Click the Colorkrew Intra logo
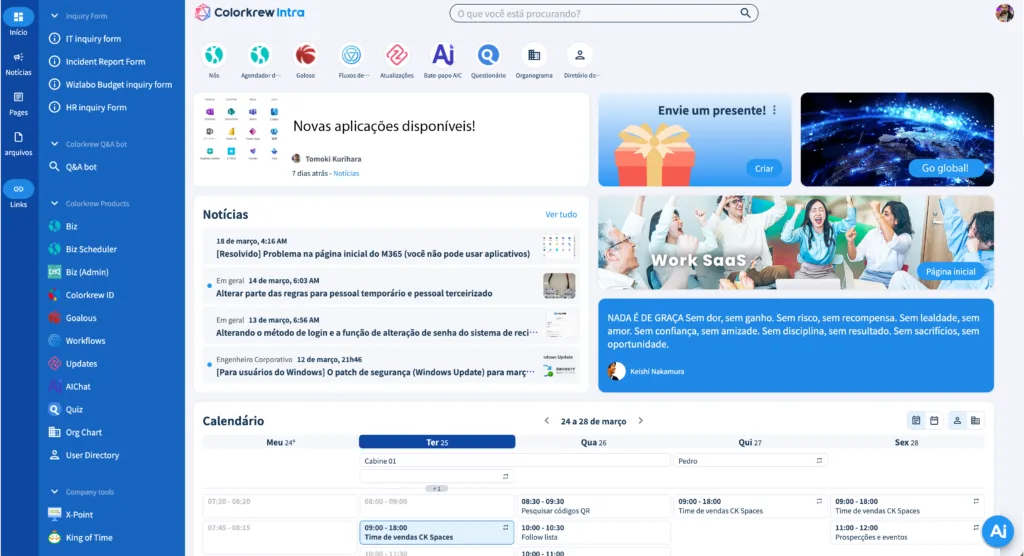Viewport: 1024px width, 556px height. pos(250,12)
